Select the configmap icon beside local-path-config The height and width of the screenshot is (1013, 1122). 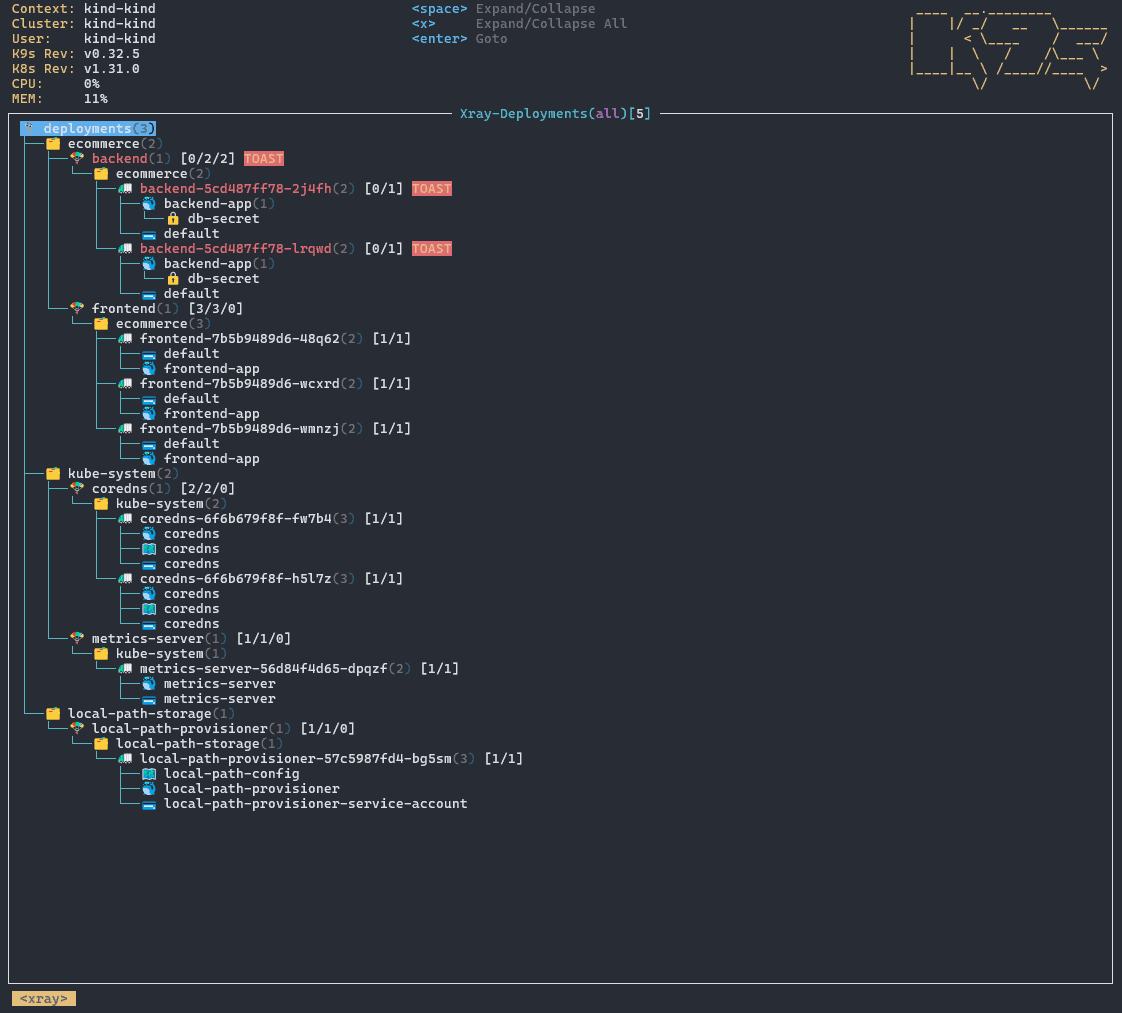[x=150, y=773]
